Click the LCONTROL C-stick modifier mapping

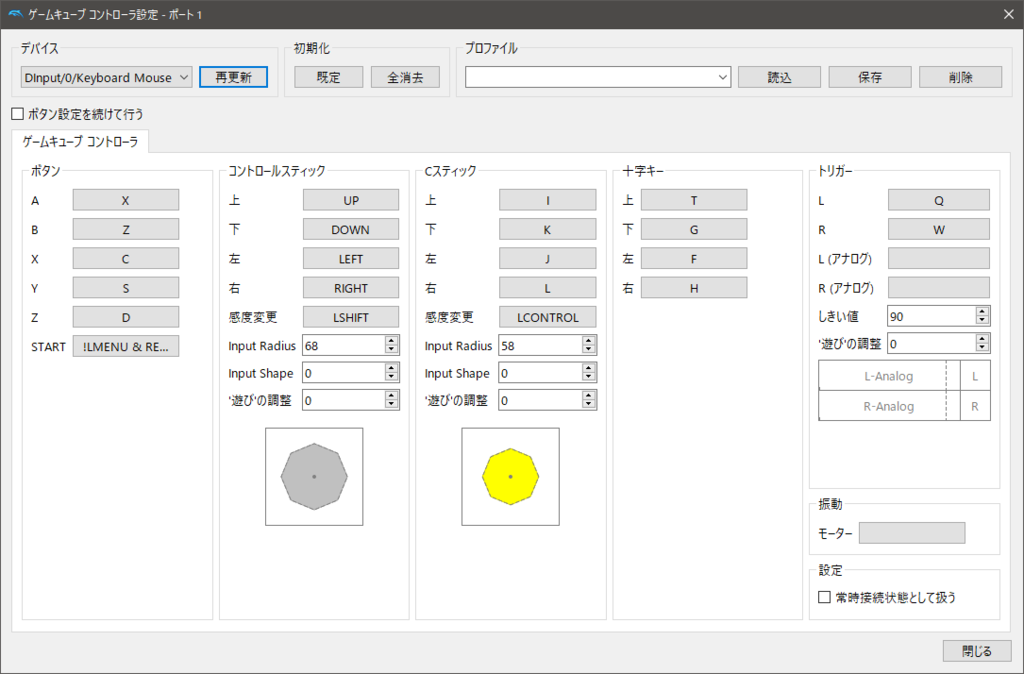[x=547, y=317]
